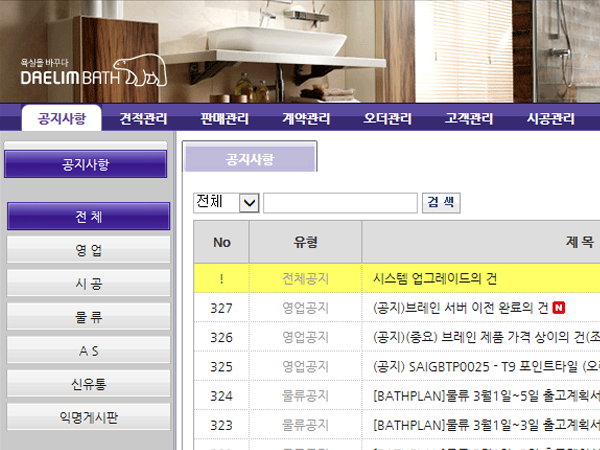Click 물류공지 type in row 323
Image resolution: width=600 pixels, height=450 pixels.
(x=305, y=425)
